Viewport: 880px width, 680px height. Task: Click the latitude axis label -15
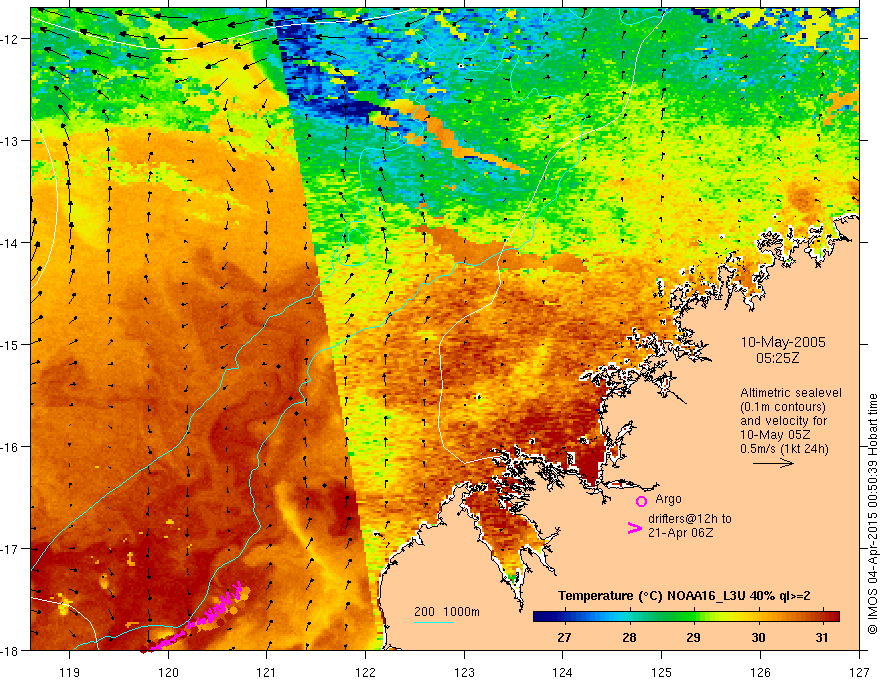(x=12, y=344)
